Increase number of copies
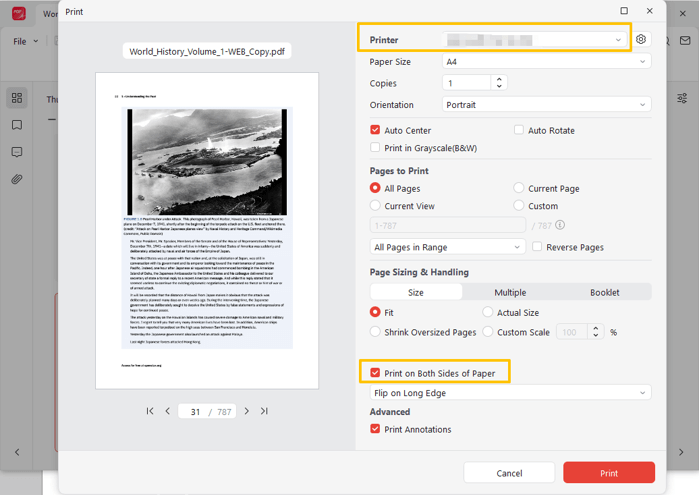The image size is (700, 495). tap(499, 79)
